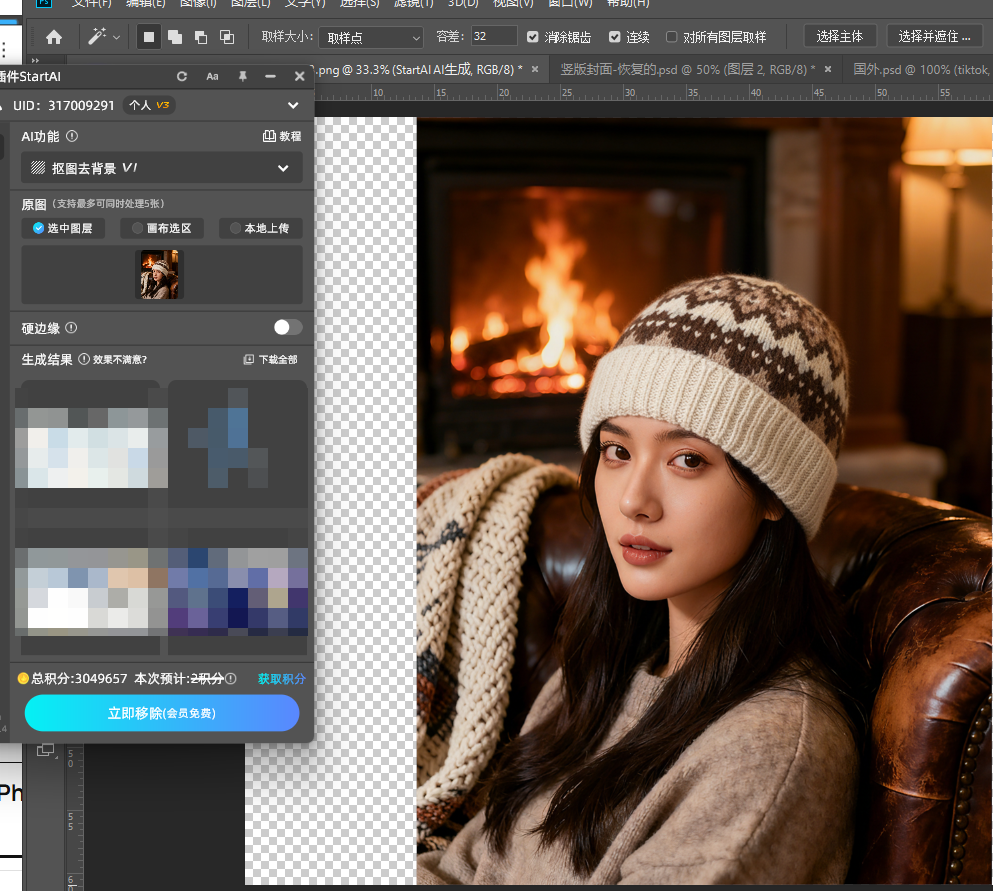Viewport: 993px width, 891px height.
Task: Expand the UID account chevron
Action: [x=293, y=105]
